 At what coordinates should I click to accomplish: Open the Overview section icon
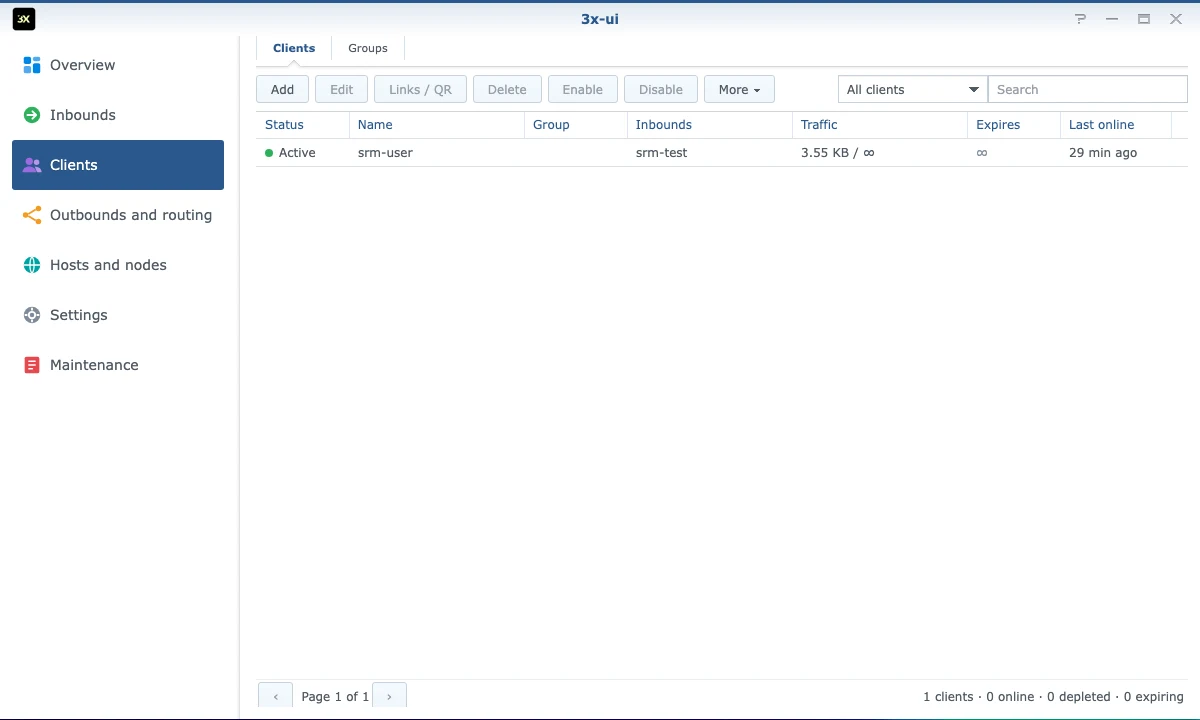coord(32,65)
